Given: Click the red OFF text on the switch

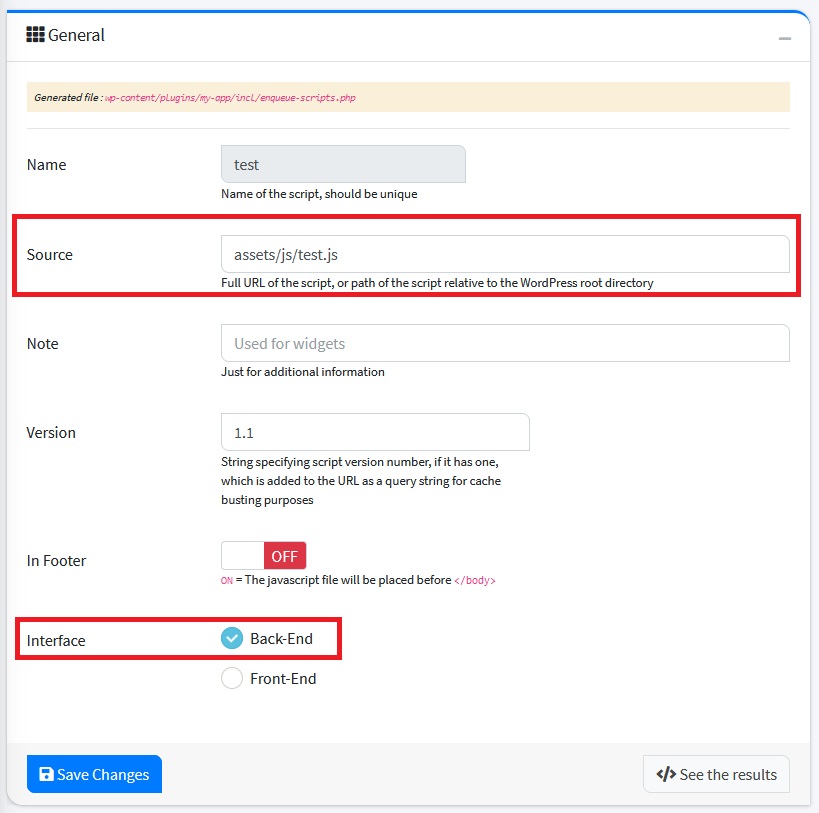Looking at the screenshot, I should 285,556.
